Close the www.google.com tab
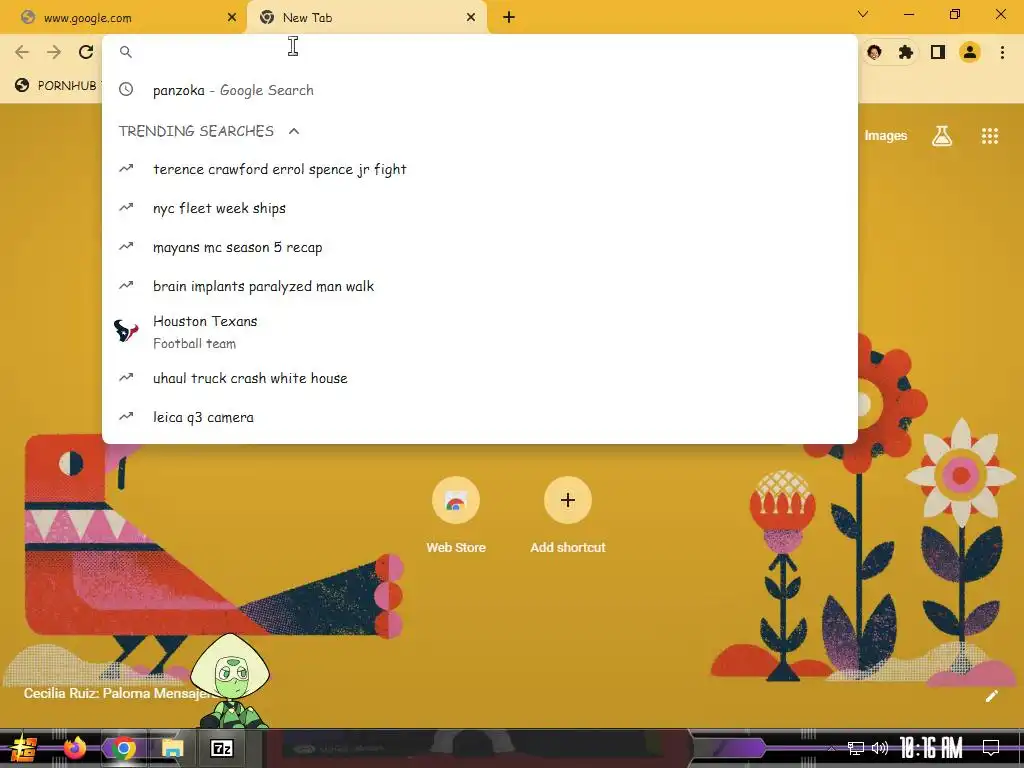Viewport: 1024px width, 768px height. pos(232,18)
